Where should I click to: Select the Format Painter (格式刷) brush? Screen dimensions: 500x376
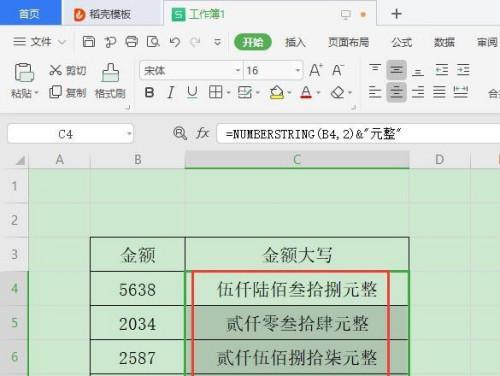click(x=110, y=81)
